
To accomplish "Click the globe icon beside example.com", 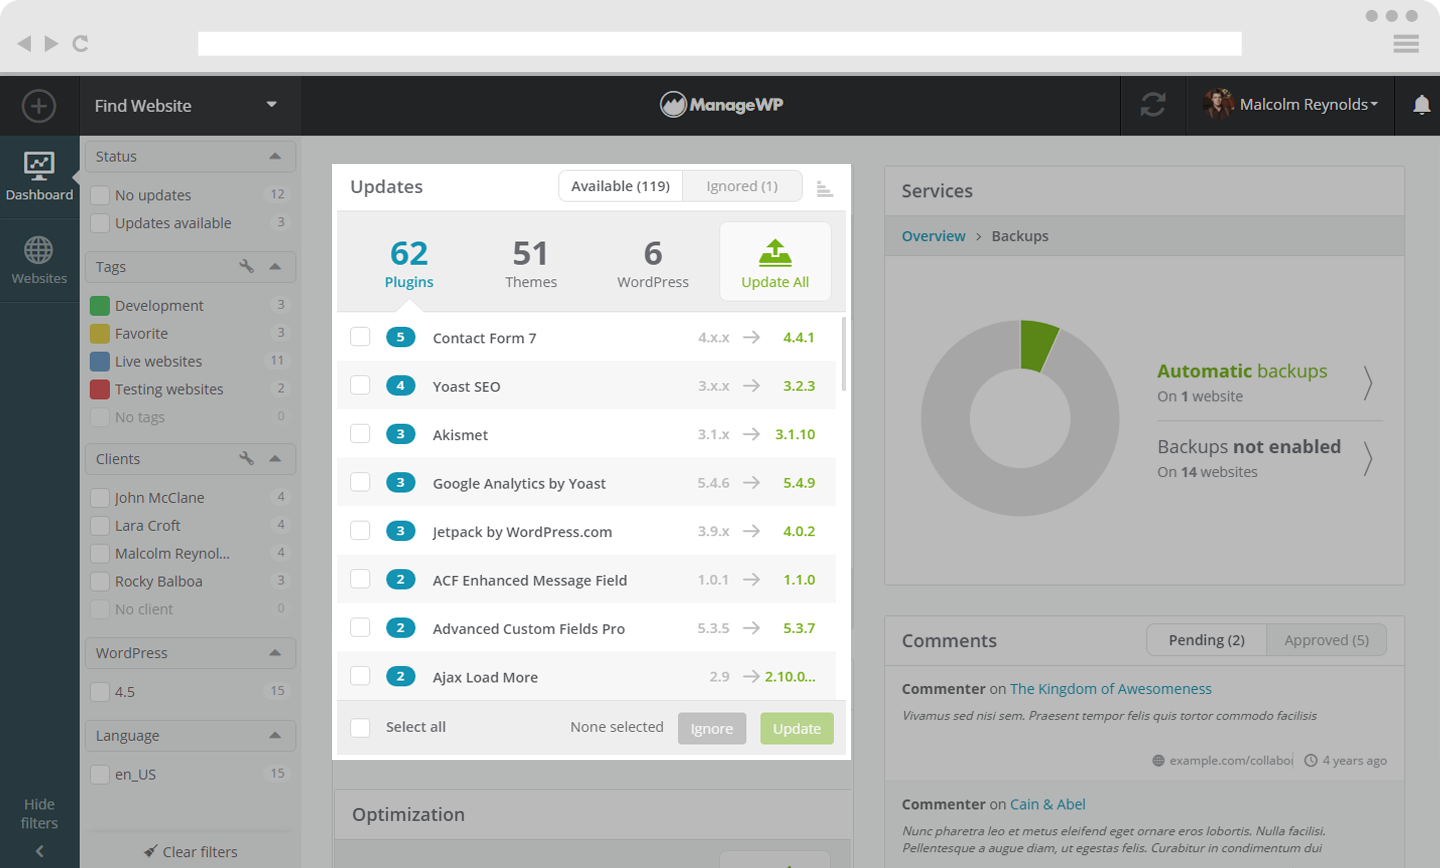I will (1158, 761).
